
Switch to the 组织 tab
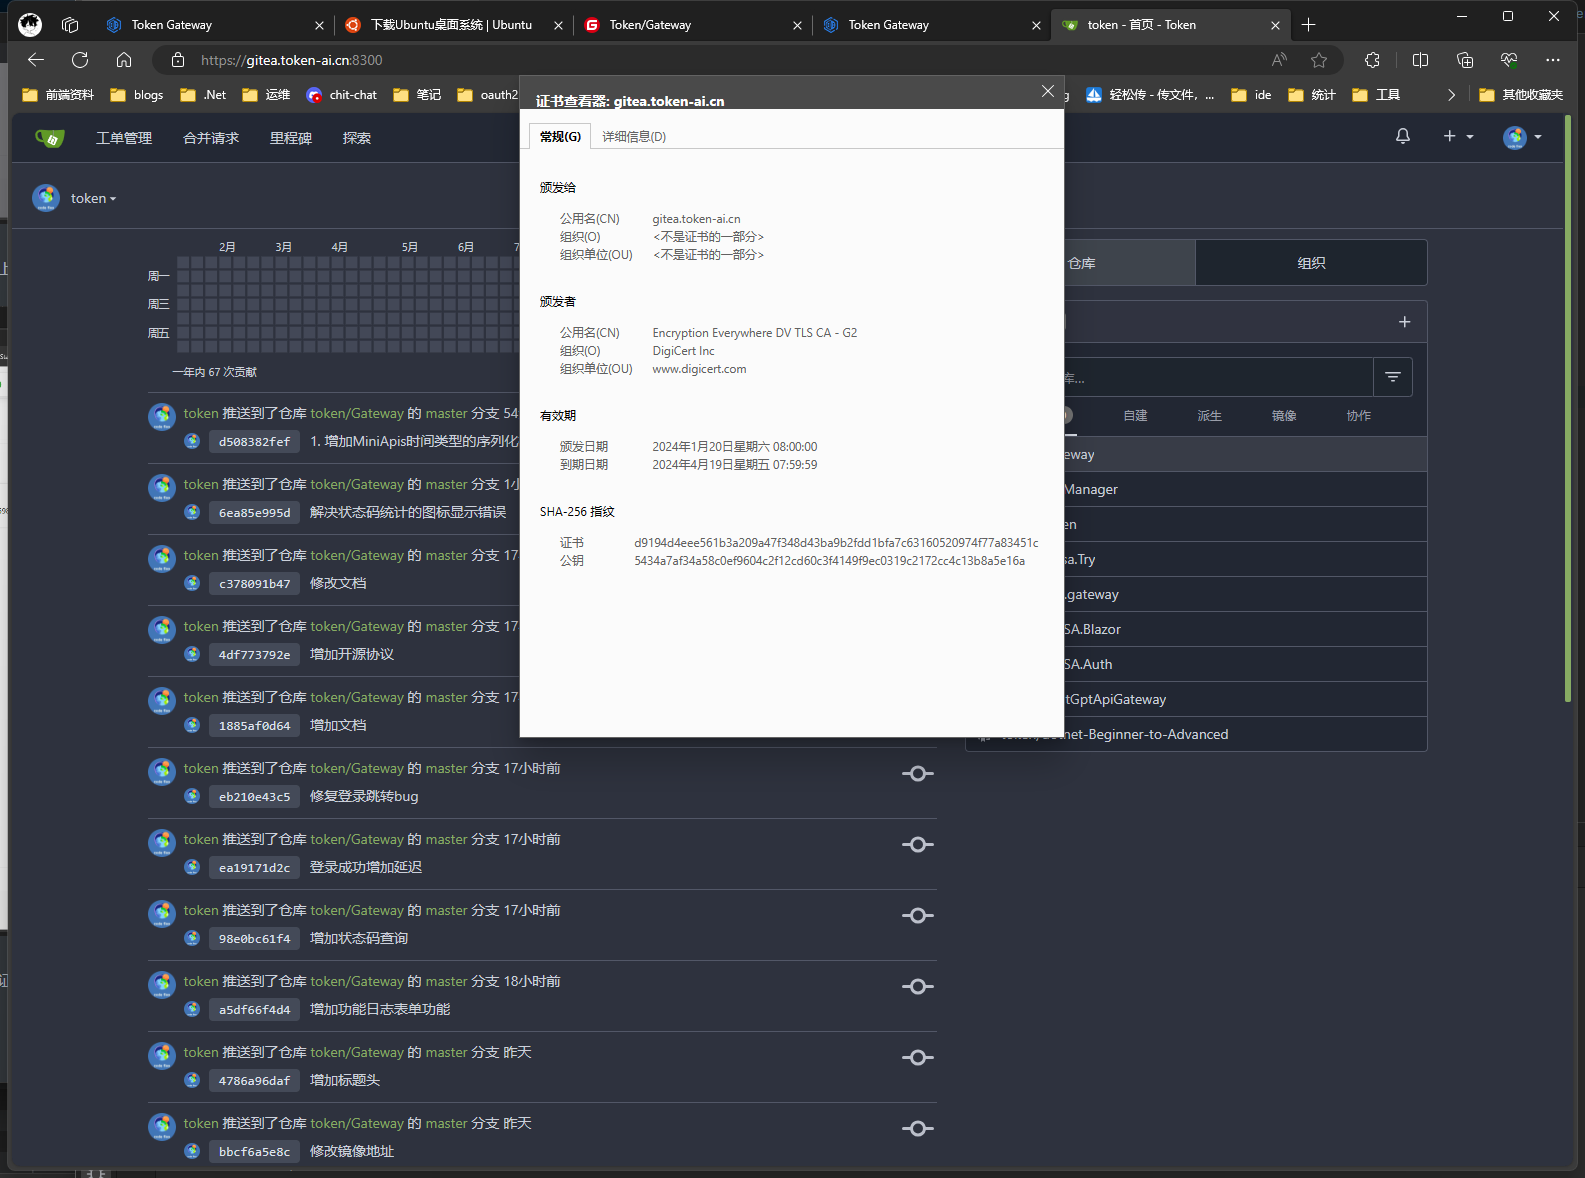click(1311, 263)
